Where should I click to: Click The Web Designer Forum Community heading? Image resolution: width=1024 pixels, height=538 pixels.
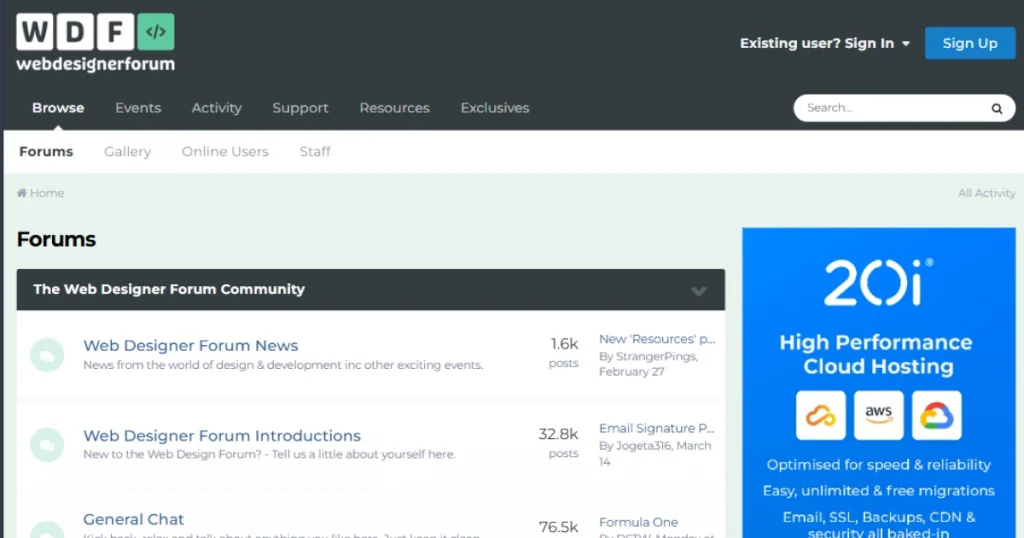168,289
